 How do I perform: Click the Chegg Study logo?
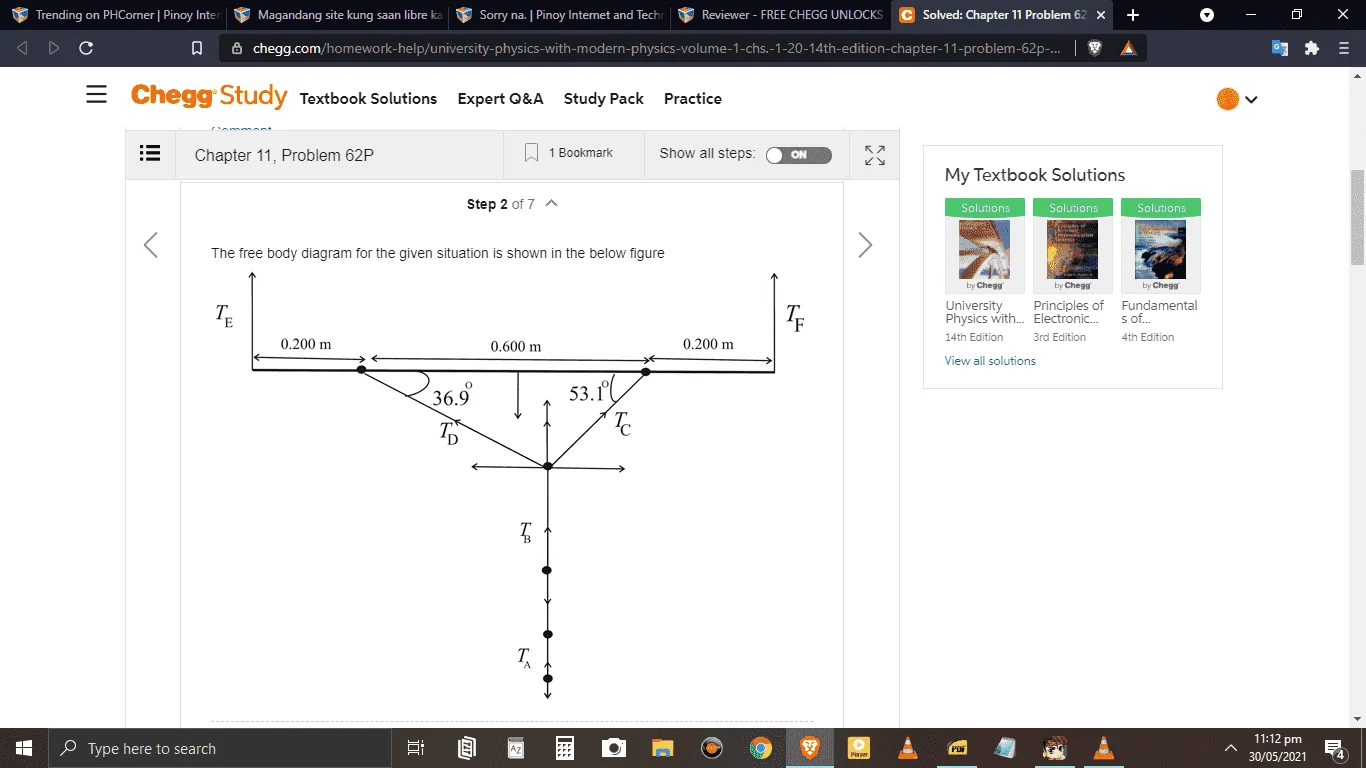coord(209,96)
